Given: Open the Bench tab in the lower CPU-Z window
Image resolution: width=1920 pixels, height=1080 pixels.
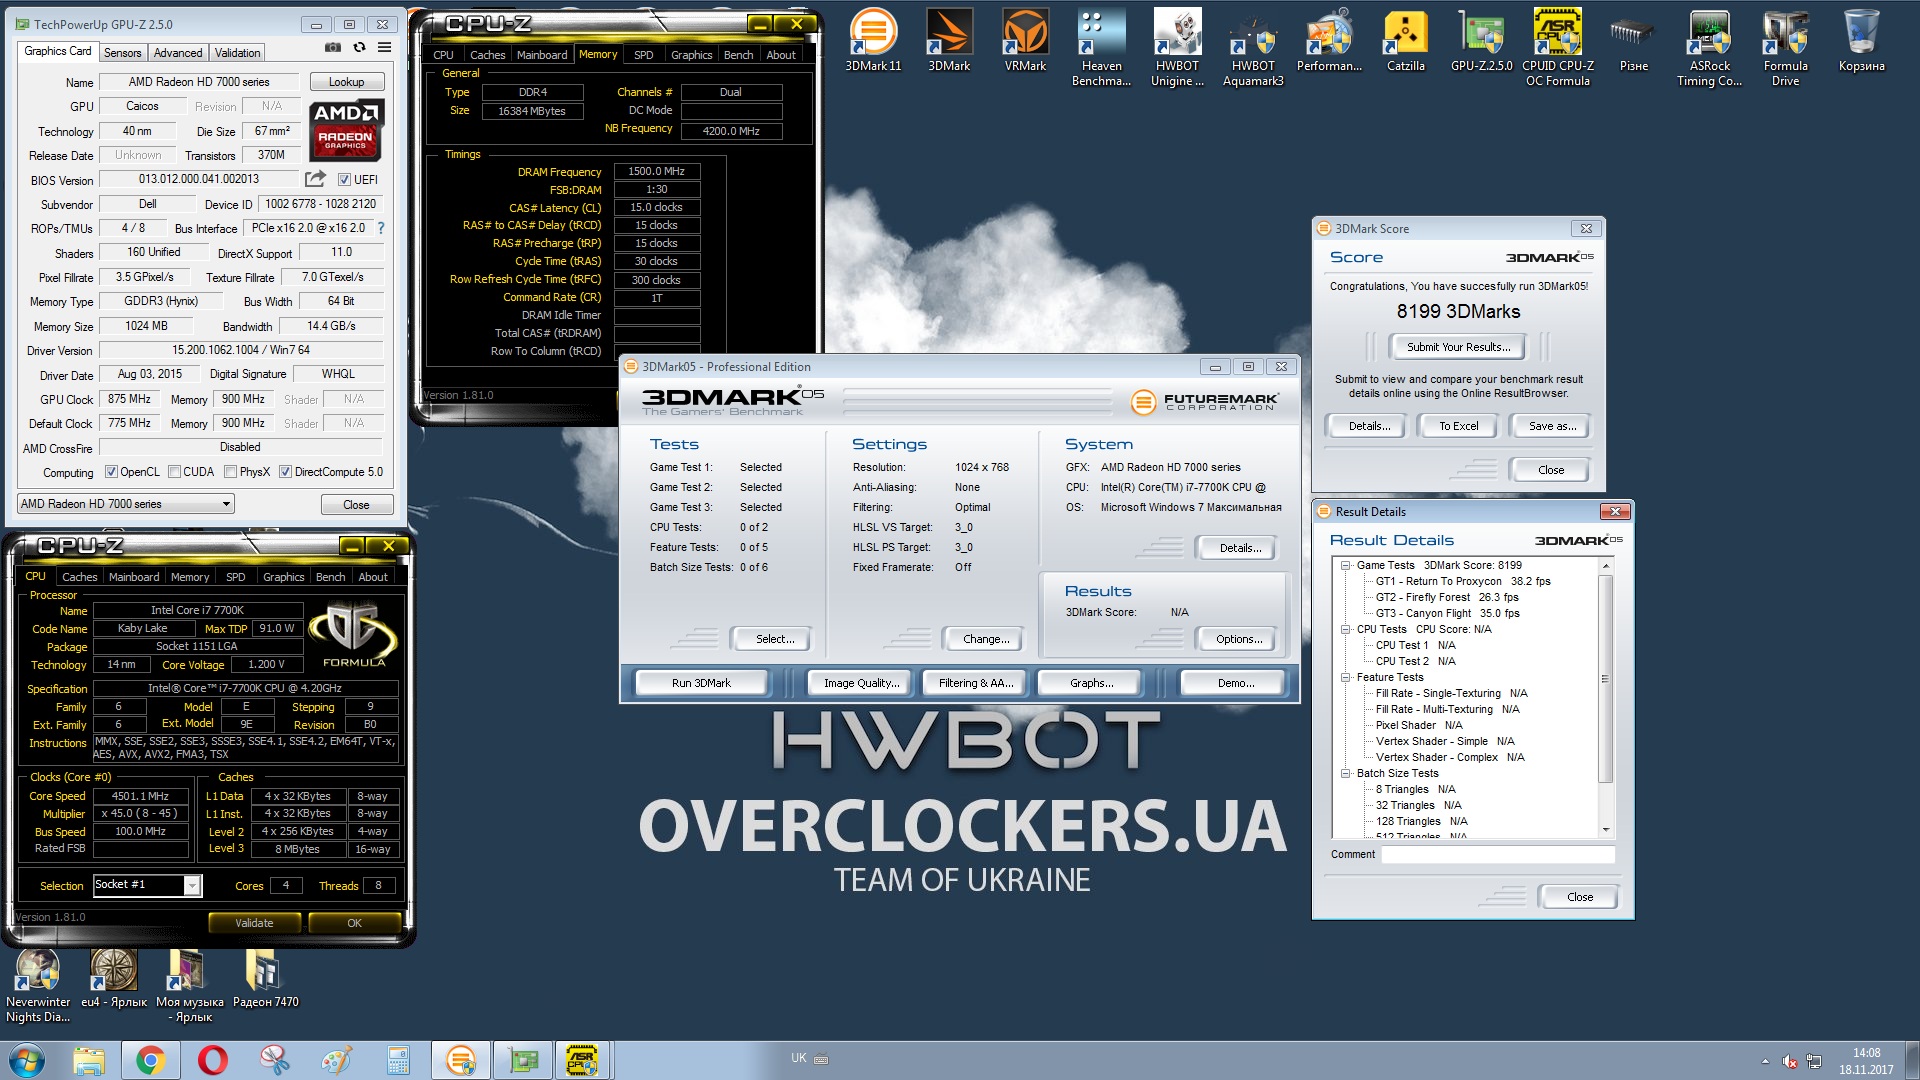Looking at the screenshot, I should (x=330, y=577).
